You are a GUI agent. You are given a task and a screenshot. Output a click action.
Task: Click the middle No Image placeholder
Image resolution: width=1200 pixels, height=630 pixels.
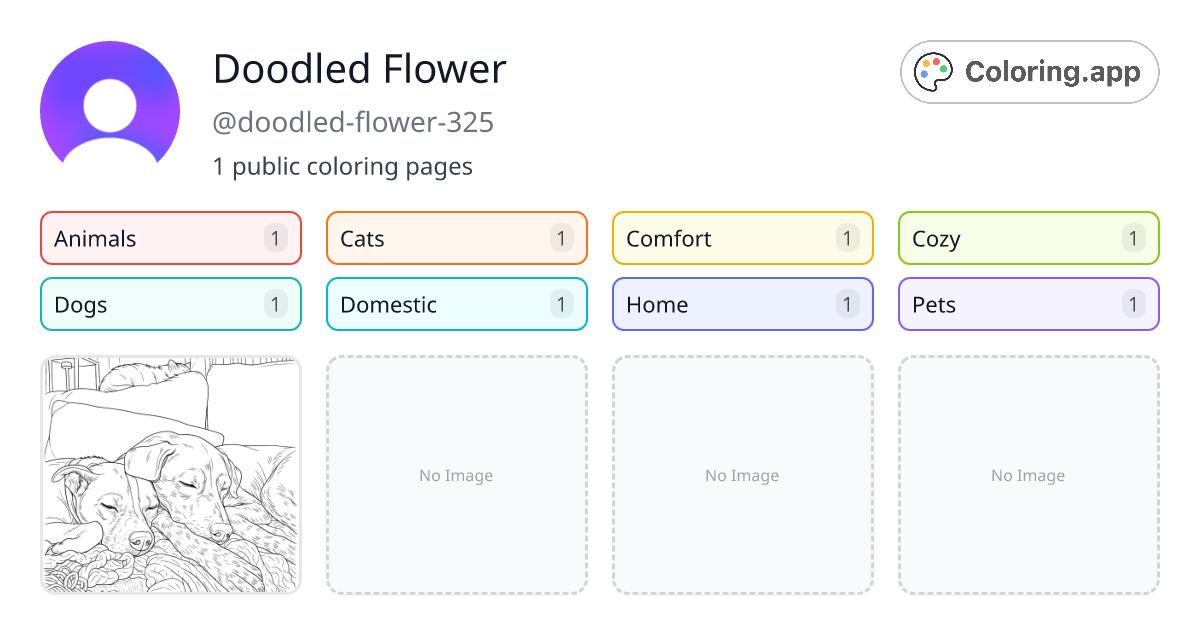pyautogui.click(x=743, y=475)
